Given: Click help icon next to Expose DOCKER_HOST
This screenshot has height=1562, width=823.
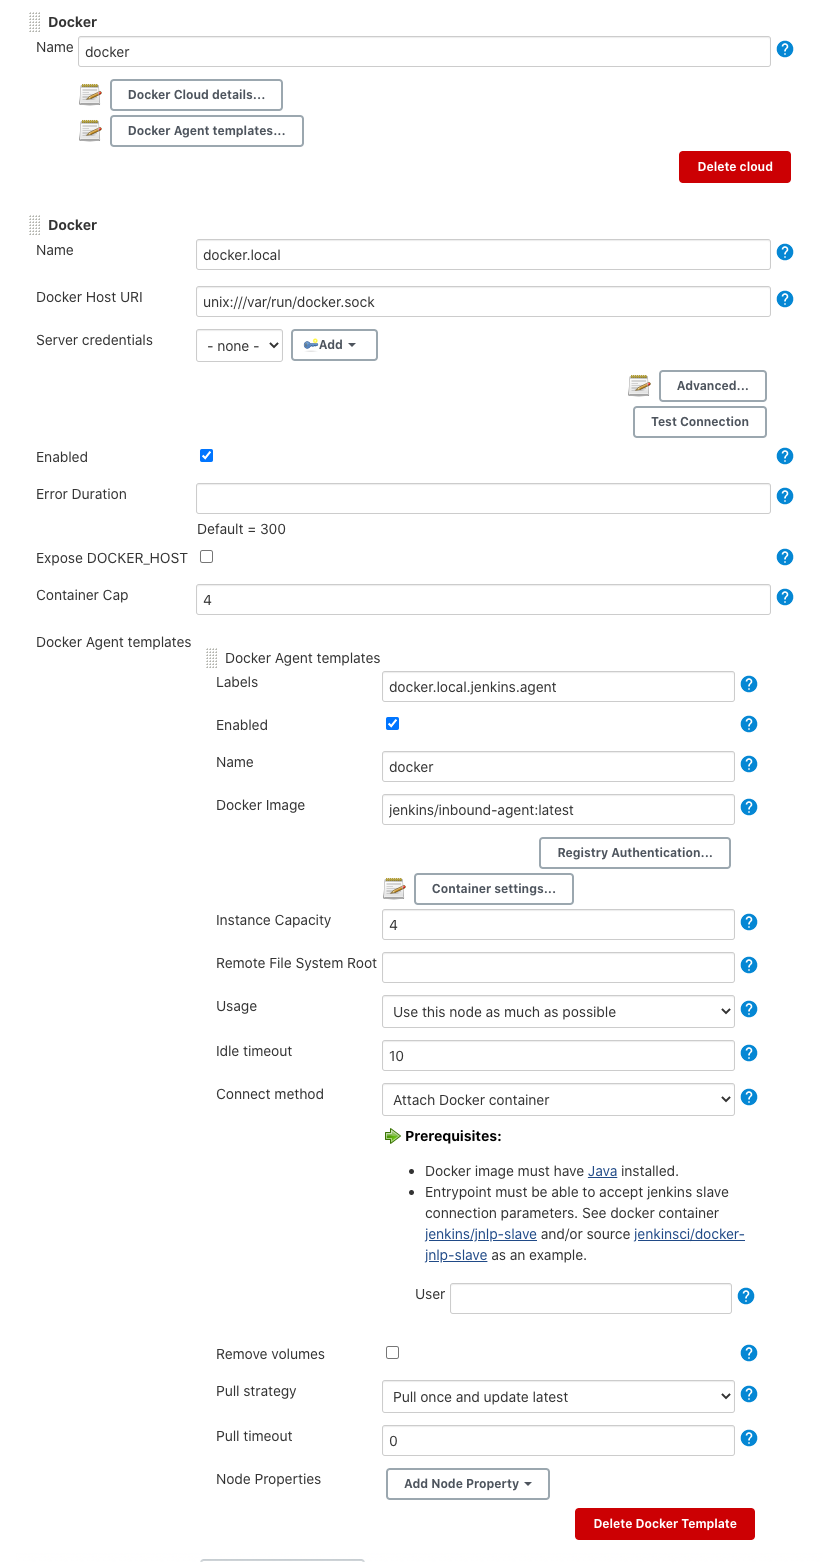Looking at the screenshot, I should (x=785, y=557).
